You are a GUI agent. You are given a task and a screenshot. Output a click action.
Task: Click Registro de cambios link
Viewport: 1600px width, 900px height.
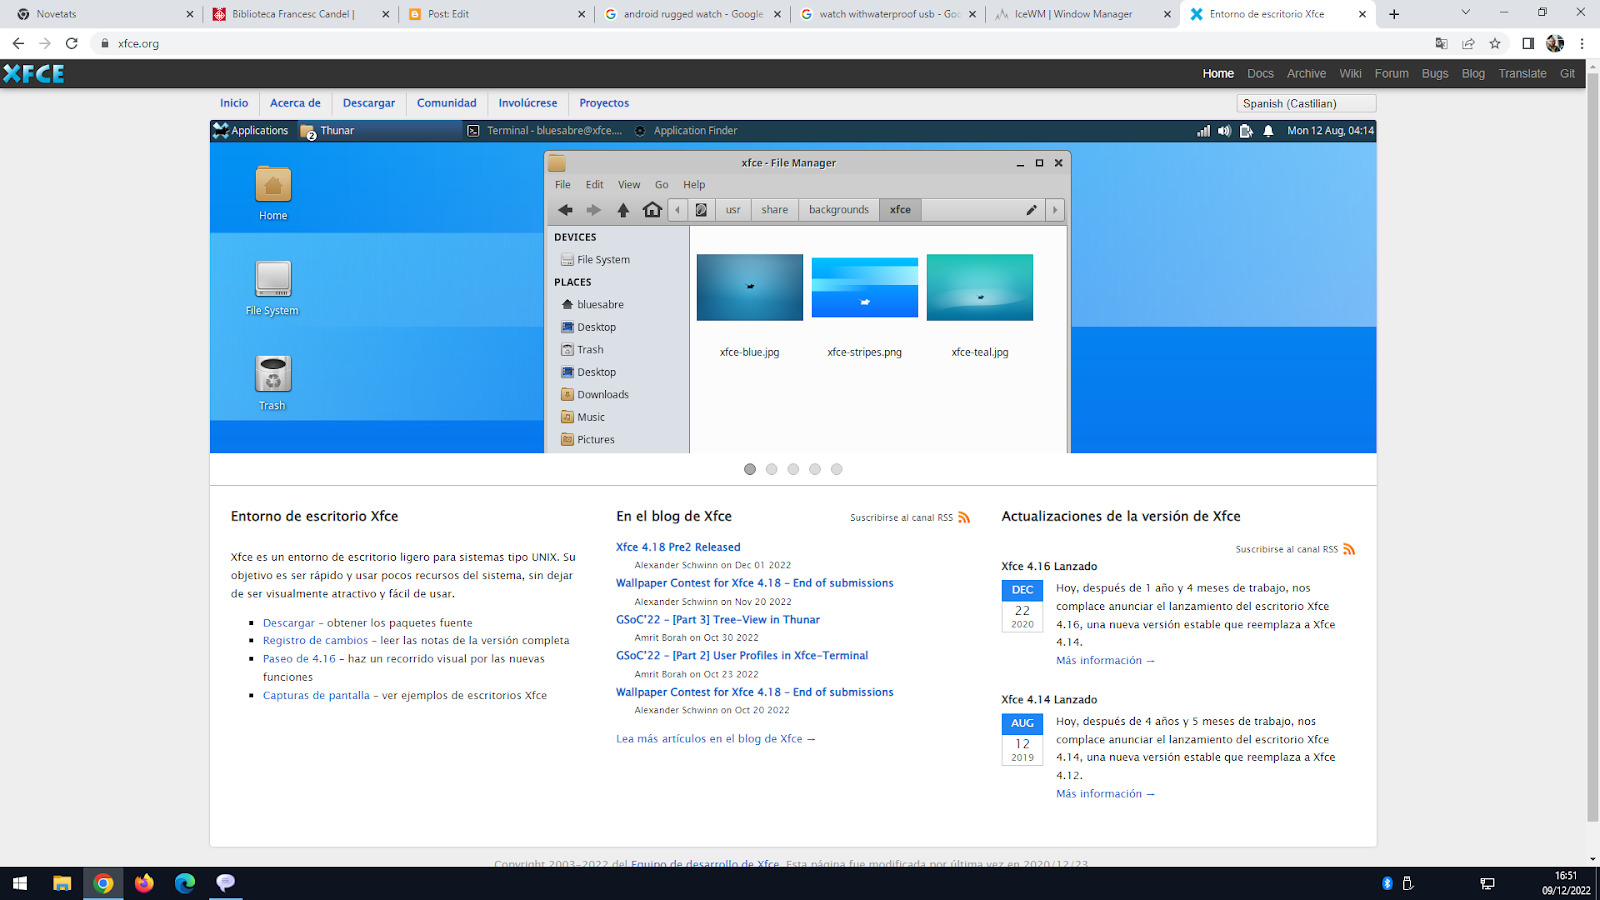pyautogui.click(x=315, y=641)
